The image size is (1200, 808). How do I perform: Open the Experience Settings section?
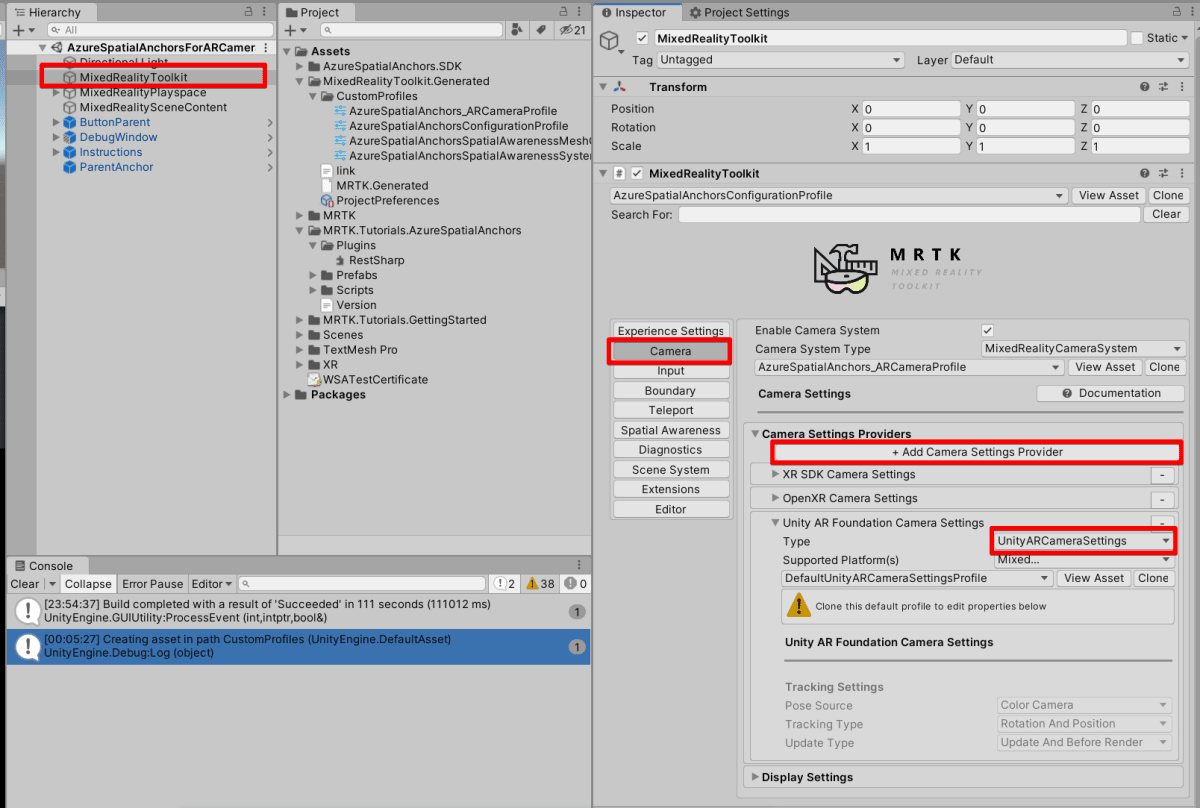click(x=670, y=331)
